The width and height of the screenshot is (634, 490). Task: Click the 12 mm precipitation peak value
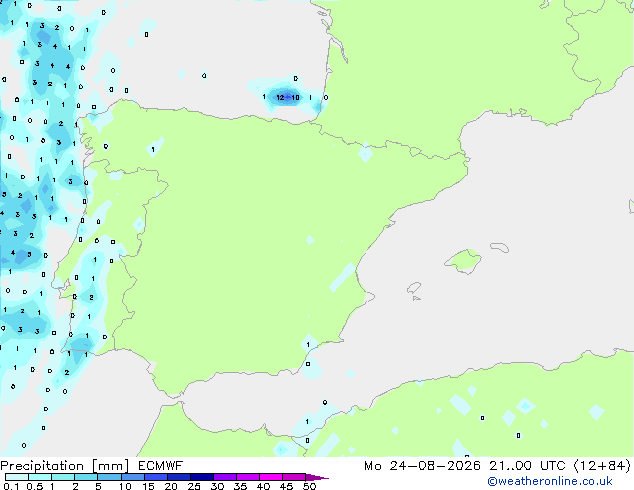tap(280, 97)
